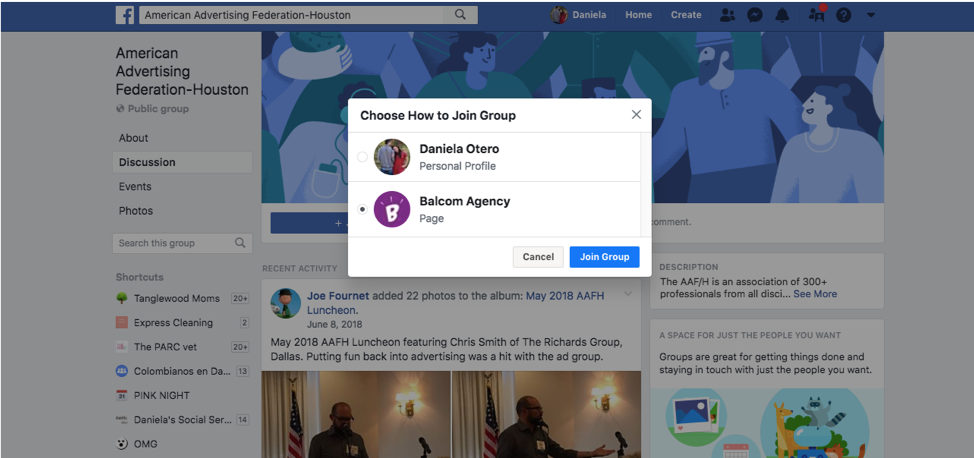Click the Cancel button

[538, 257]
